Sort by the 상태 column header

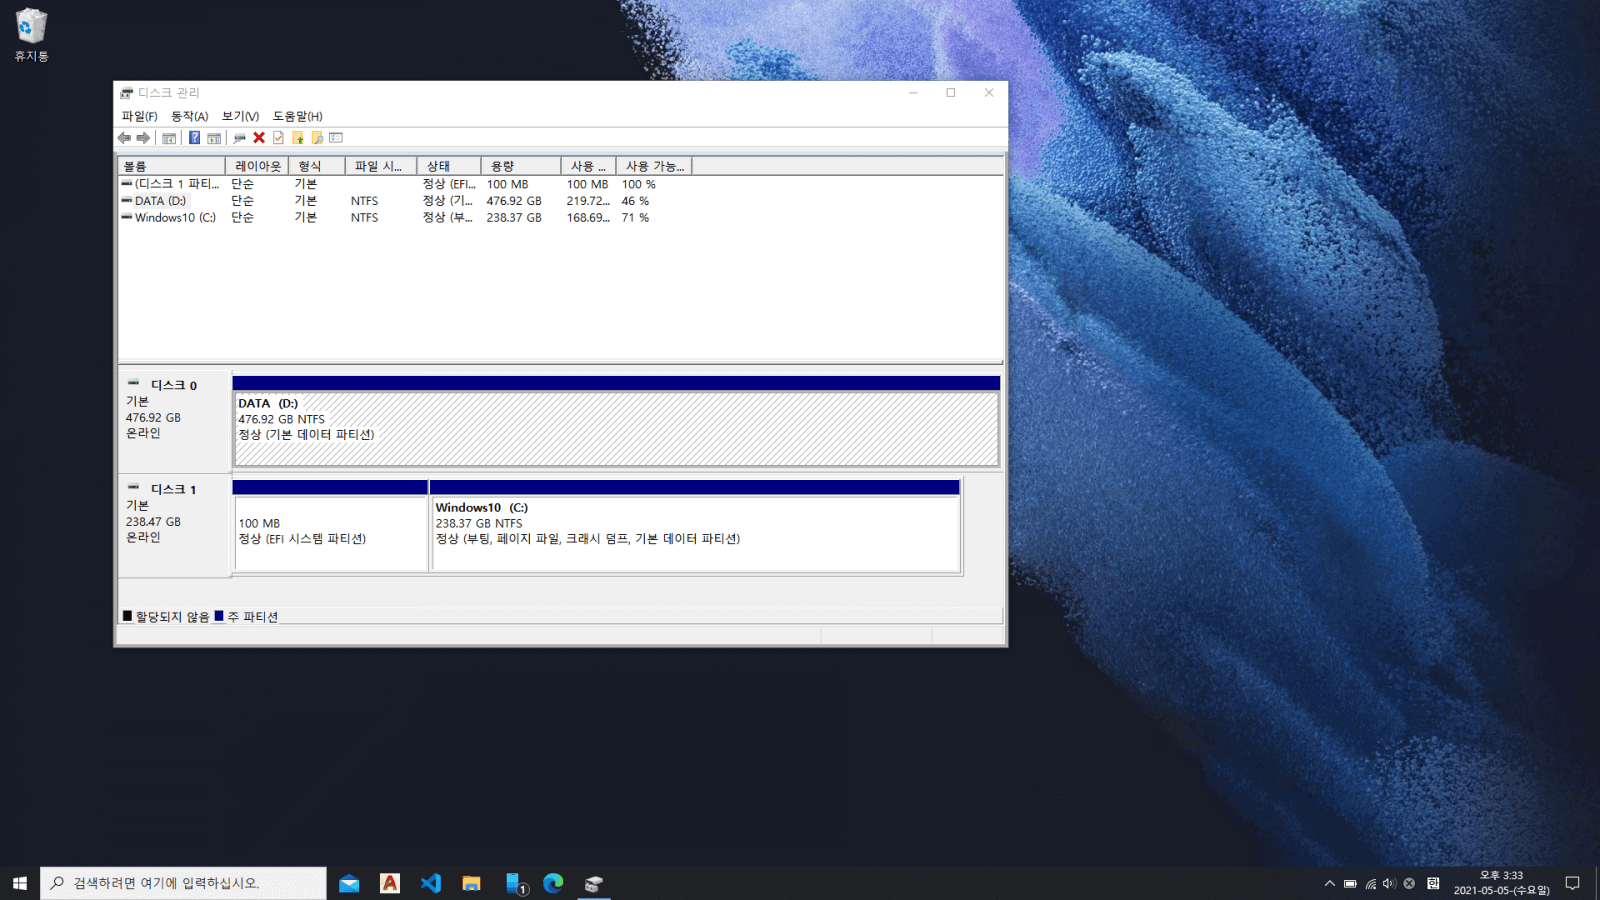pyautogui.click(x=449, y=166)
